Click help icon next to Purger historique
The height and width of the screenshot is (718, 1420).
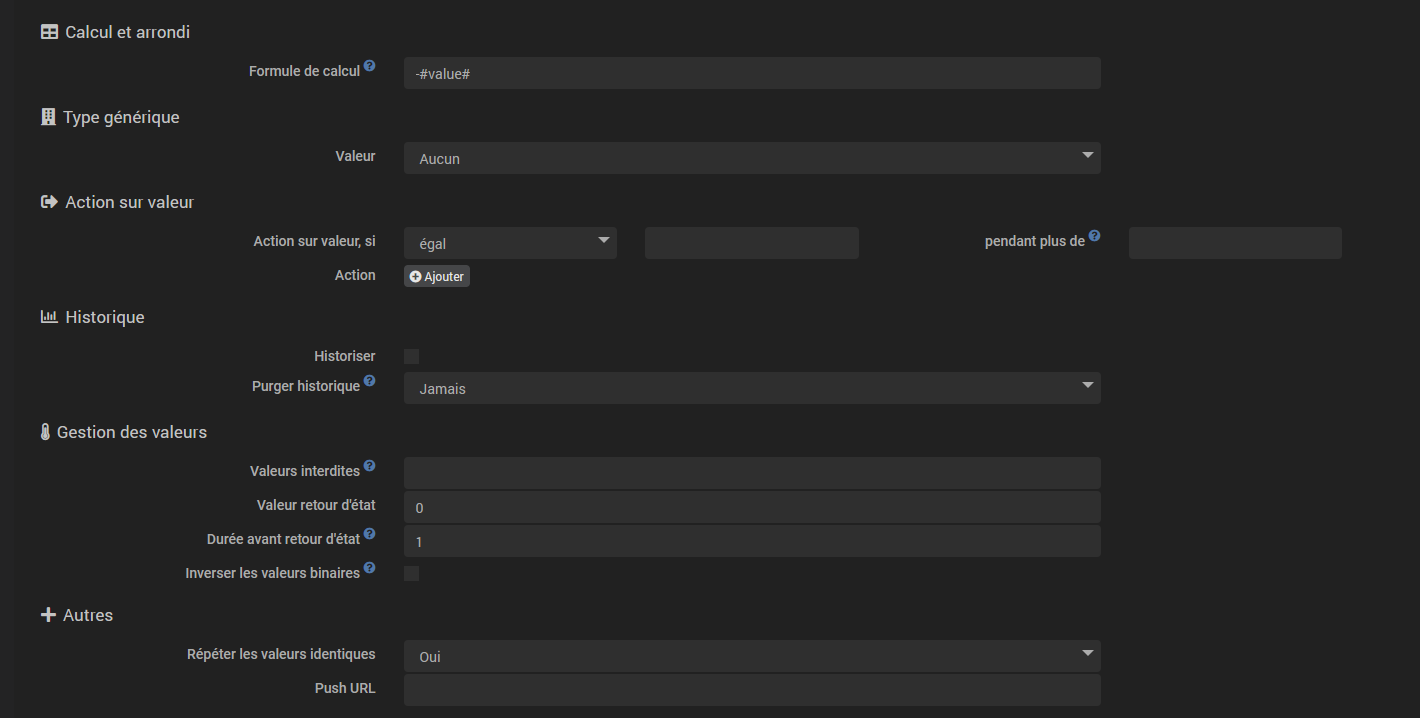tap(370, 381)
